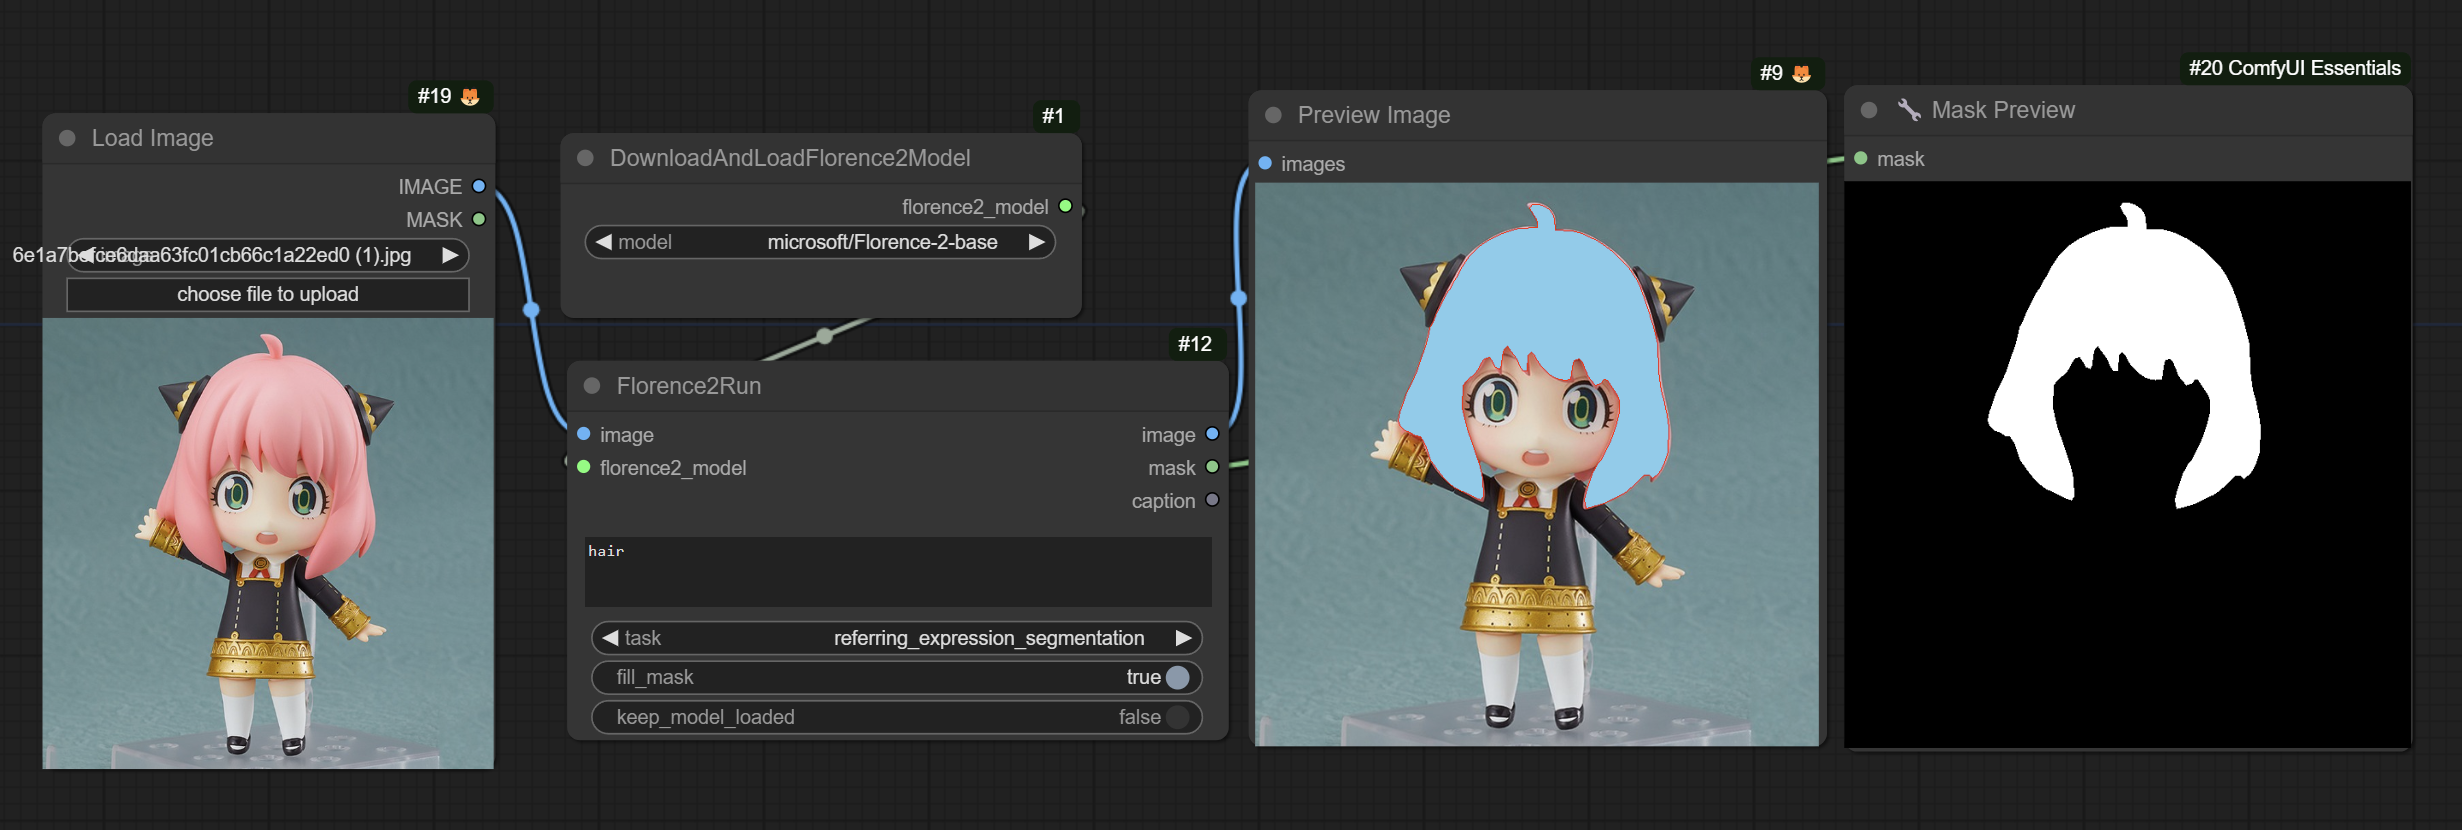Click the MASK output socket on Load Image
Image resolution: width=2462 pixels, height=830 pixels.
point(479,219)
